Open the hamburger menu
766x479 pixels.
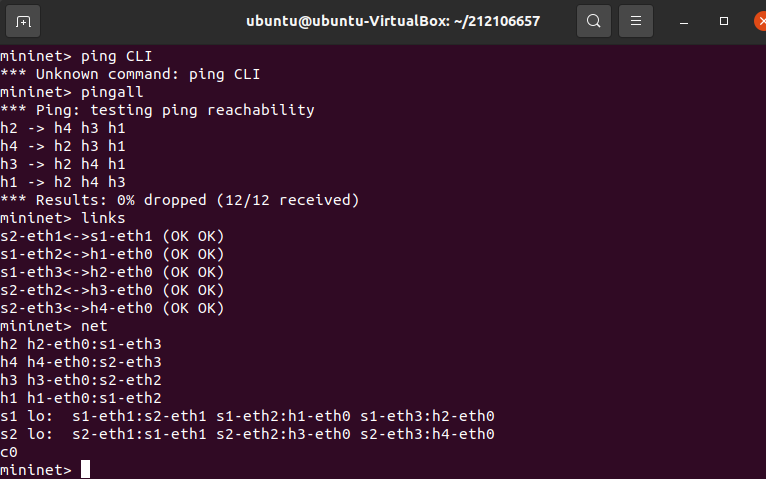pos(636,21)
